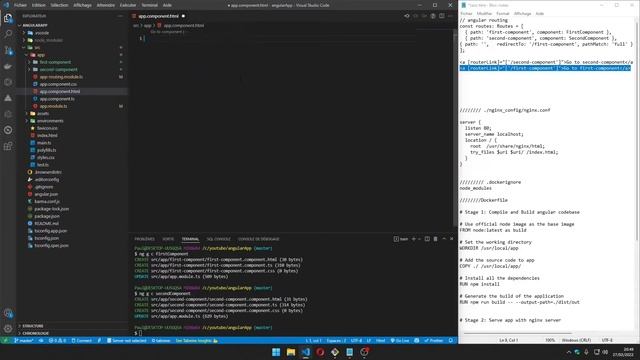
Task: Click the highlighted routerLink line in Notepad
Action: pos(545,68)
